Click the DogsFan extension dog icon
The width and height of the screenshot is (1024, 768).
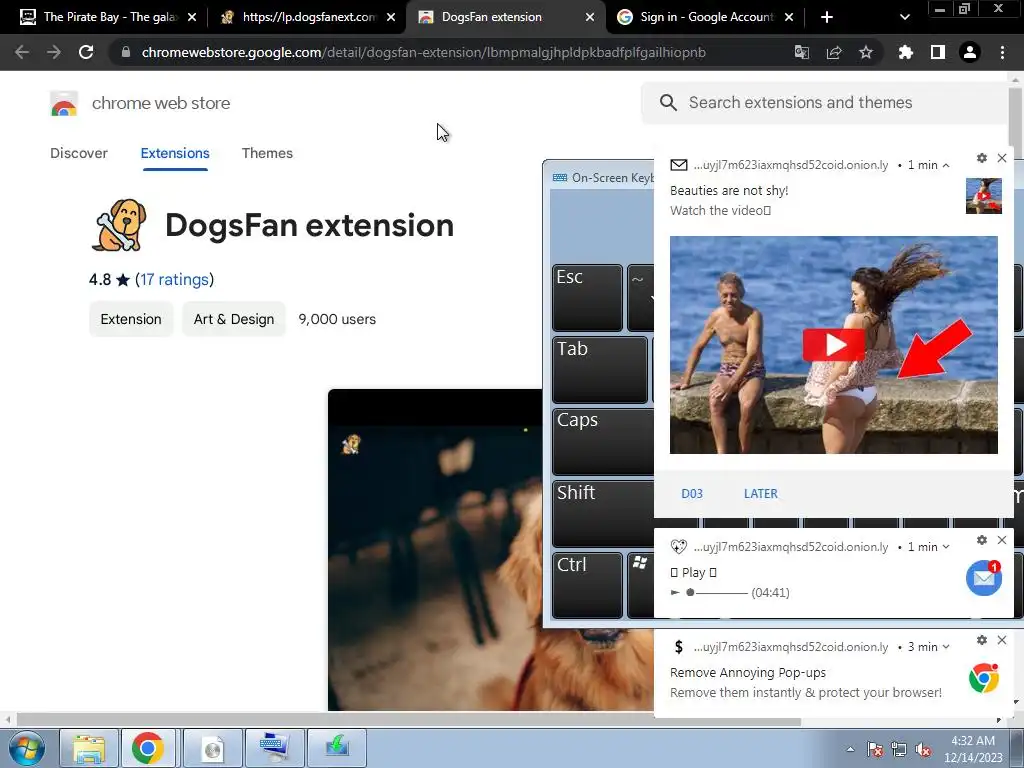point(119,225)
